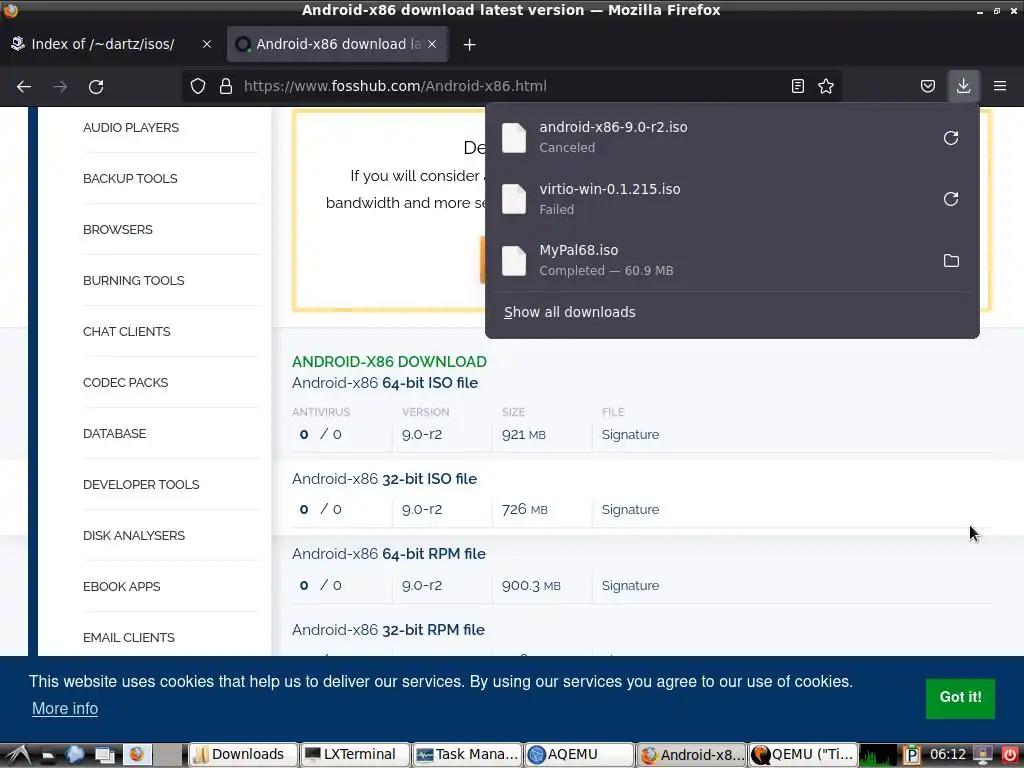1024x768 pixels.
Task: Switch to Downloads window in taskbar
Action: point(243,754)
